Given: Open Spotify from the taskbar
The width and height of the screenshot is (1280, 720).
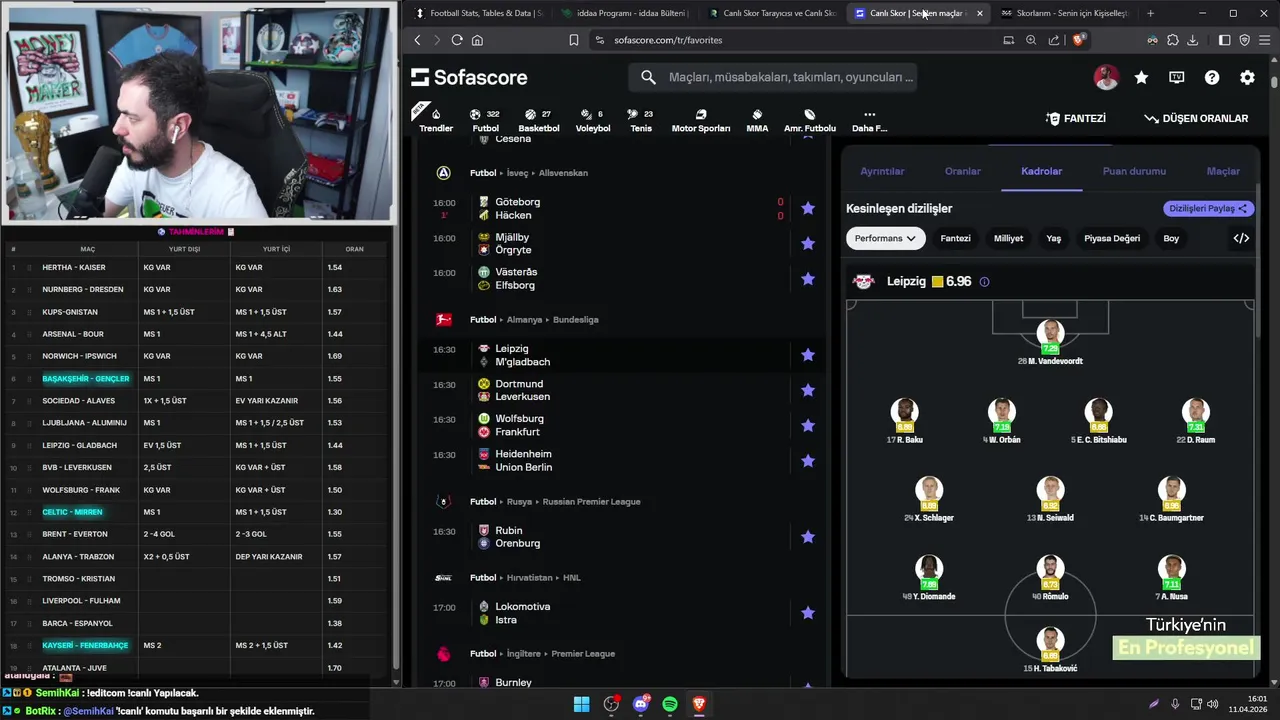Looking at the screenshot, I should (670, 704).
